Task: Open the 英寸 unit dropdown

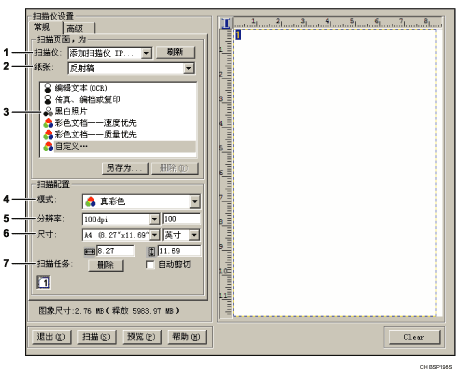Action: click(194, 235)
